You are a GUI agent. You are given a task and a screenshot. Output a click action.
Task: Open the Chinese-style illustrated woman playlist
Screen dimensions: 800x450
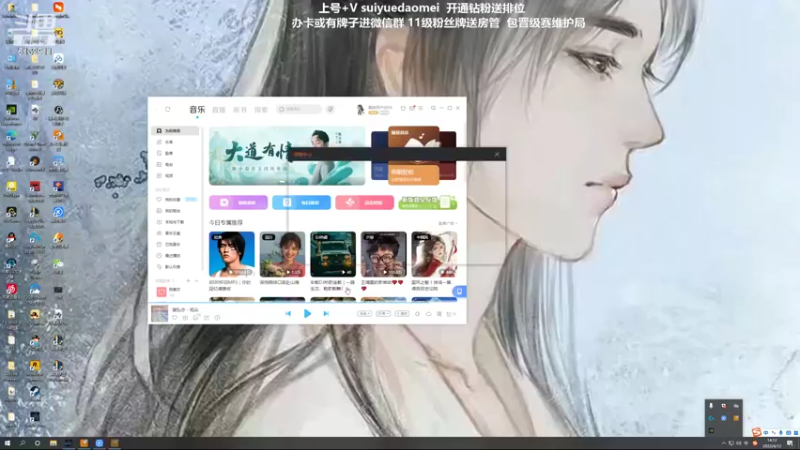[434, 254]
